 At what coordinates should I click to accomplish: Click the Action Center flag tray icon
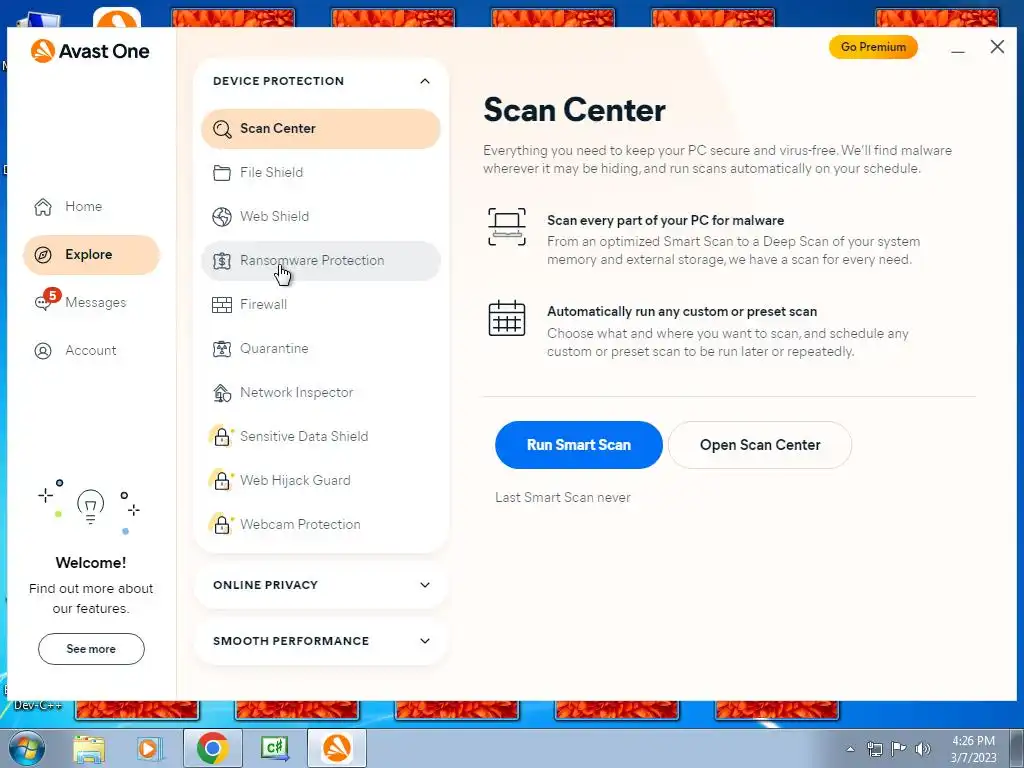coord(899,748)
